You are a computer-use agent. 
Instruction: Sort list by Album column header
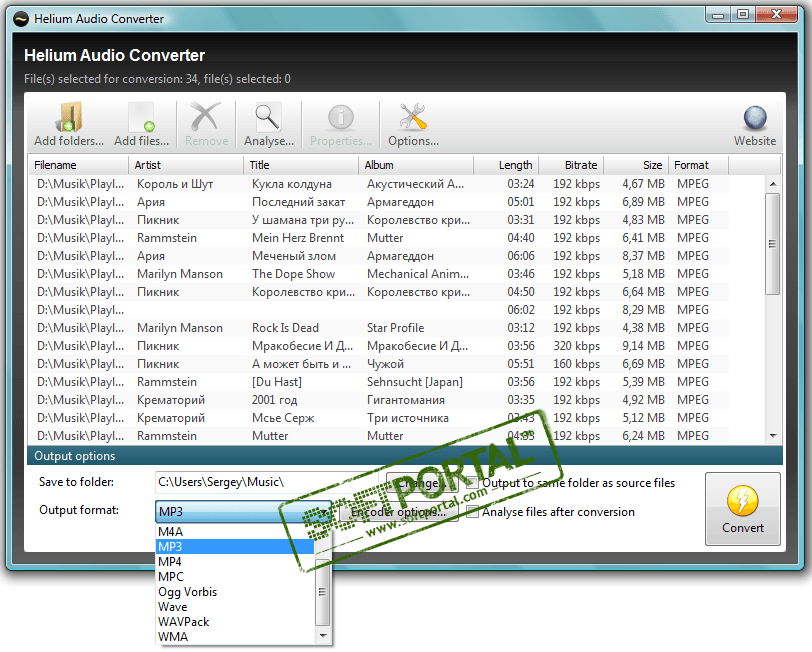416,165
